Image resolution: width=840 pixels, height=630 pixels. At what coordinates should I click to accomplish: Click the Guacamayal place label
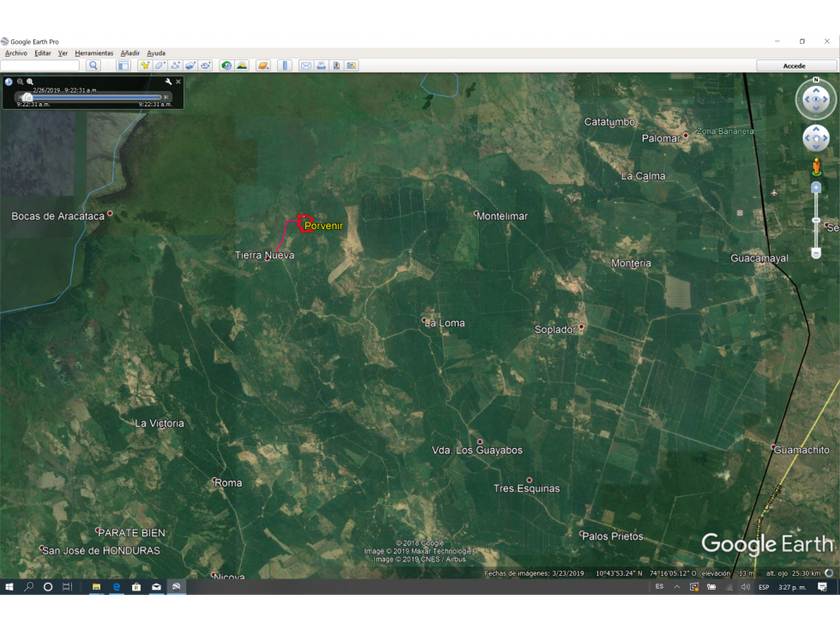coord(759,258)
